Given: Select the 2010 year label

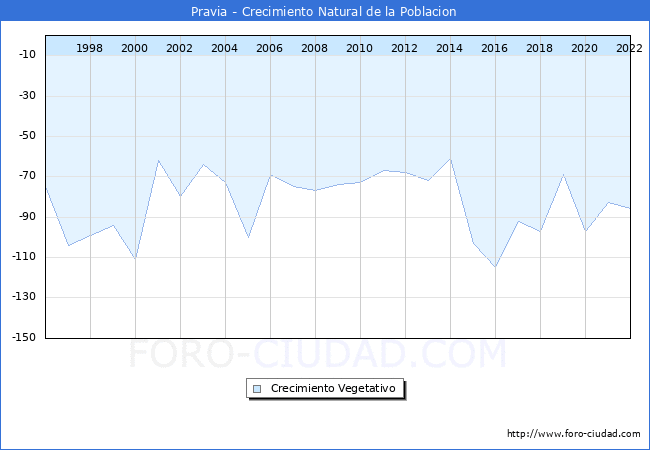Looking at the screenshot, I should click(359, 48).
